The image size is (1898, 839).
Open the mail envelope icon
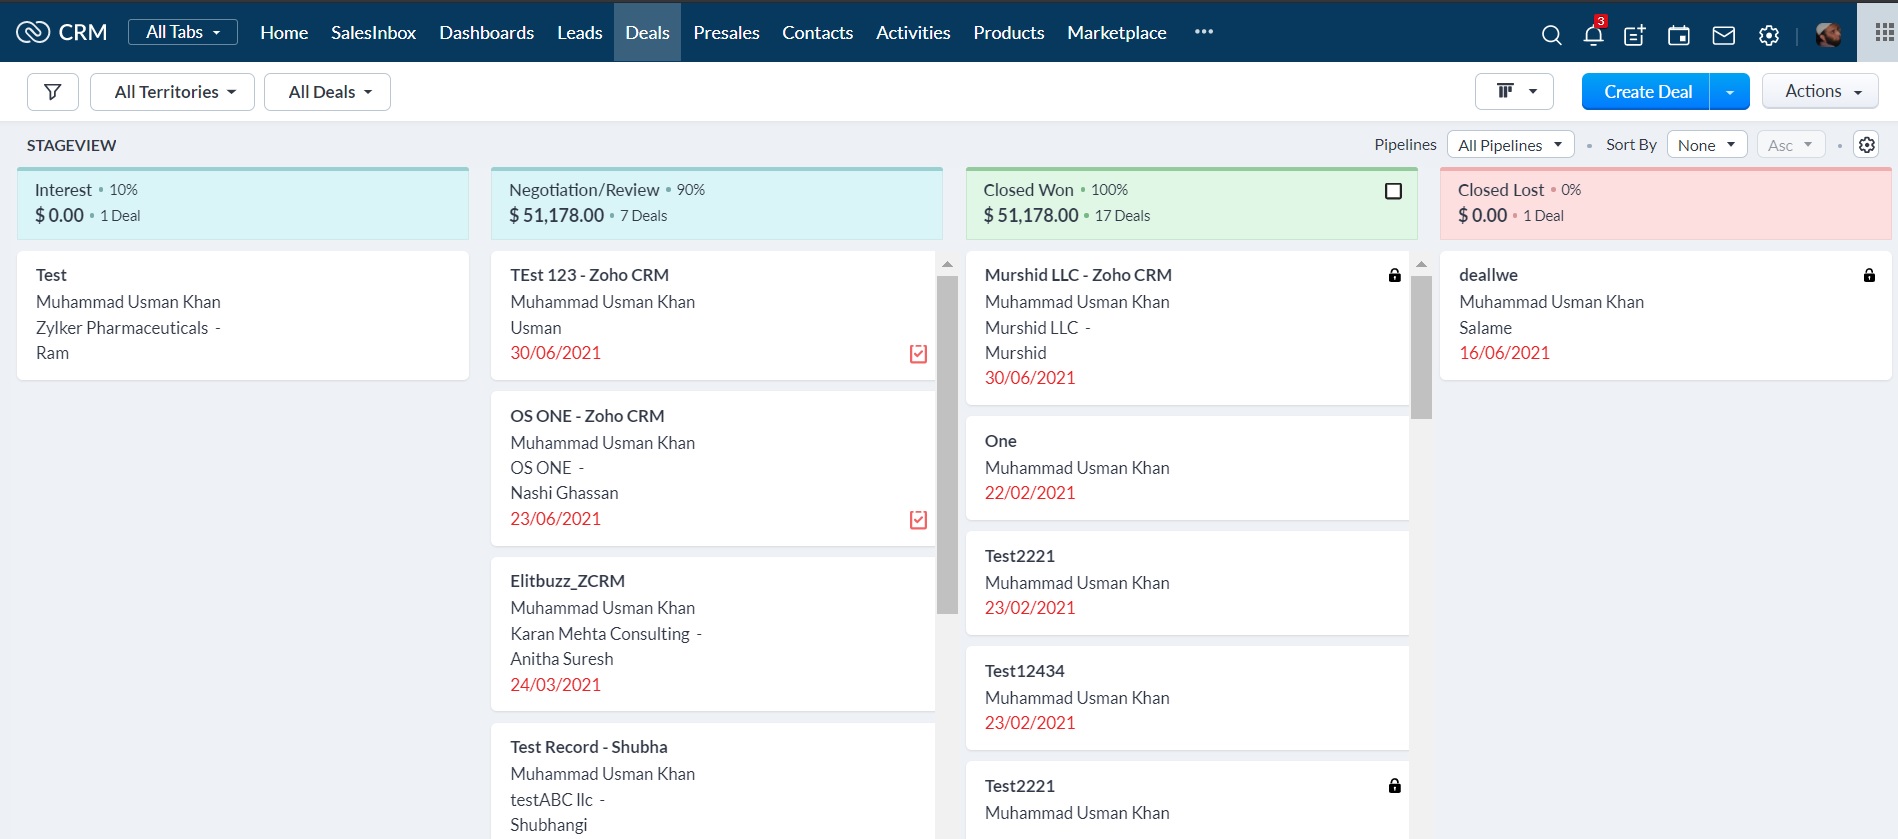pos(1723,35)
